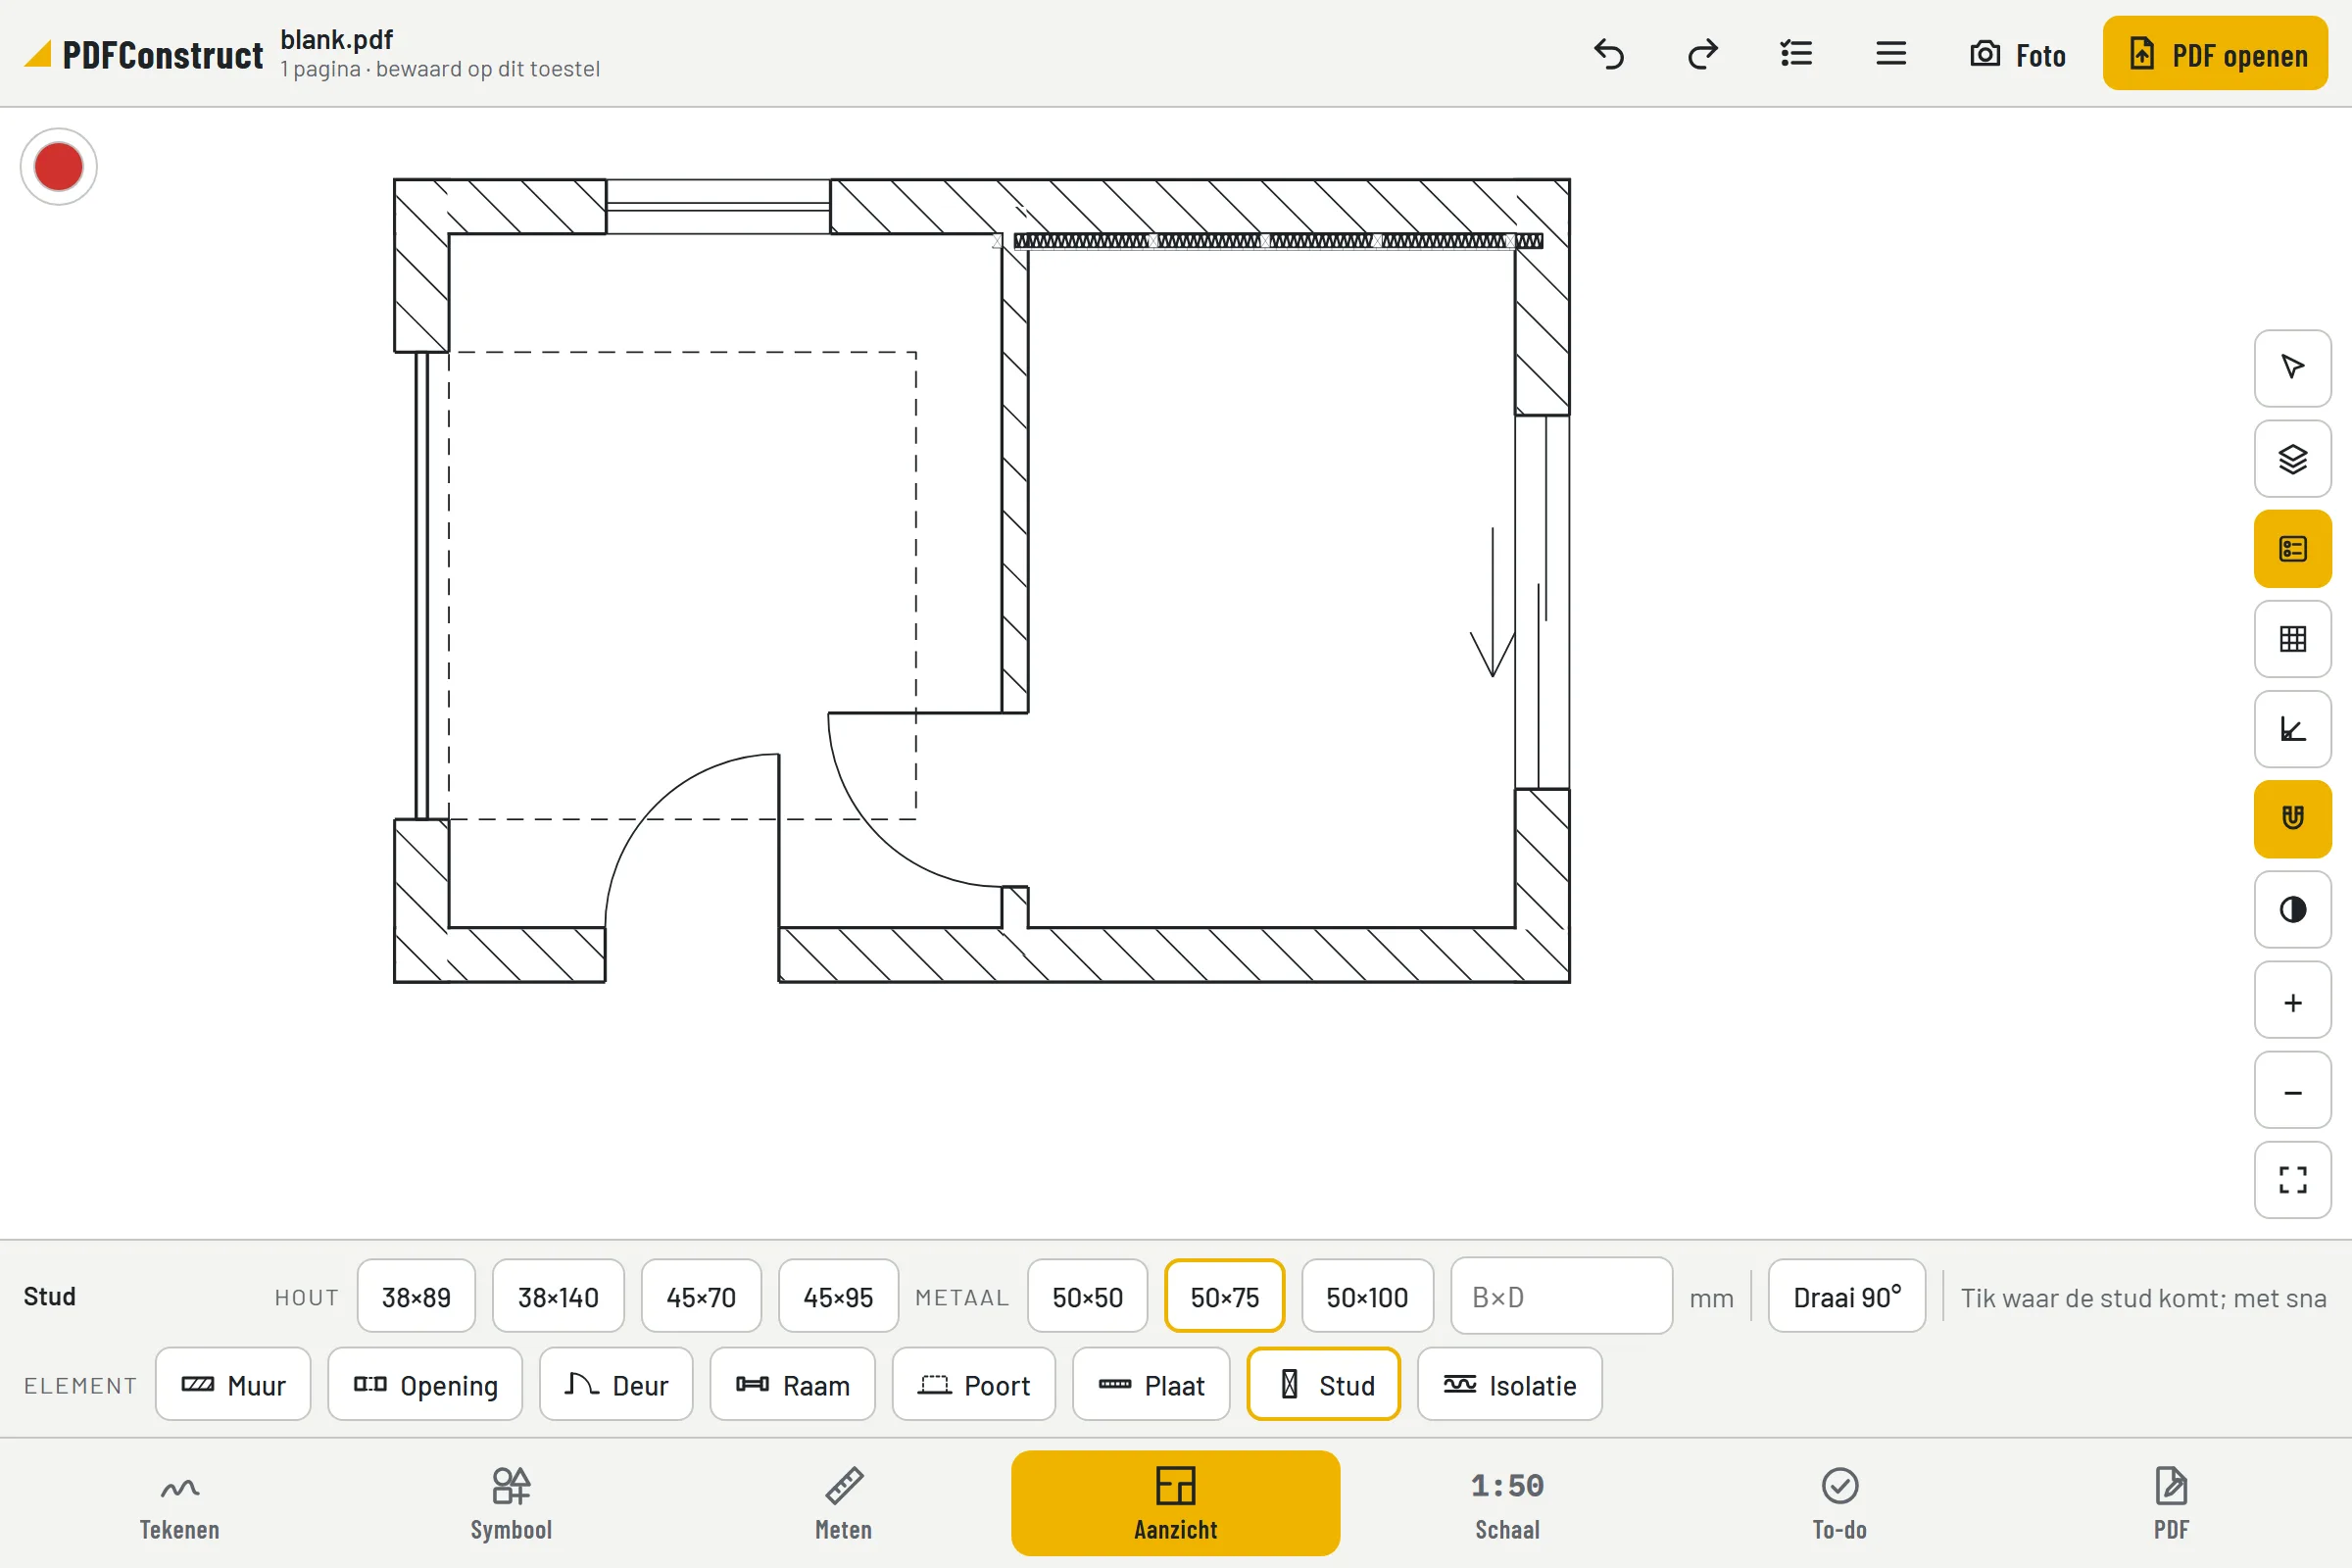
Task: Click the B×D custom size field
Action: click(x=1561, y=1296)
